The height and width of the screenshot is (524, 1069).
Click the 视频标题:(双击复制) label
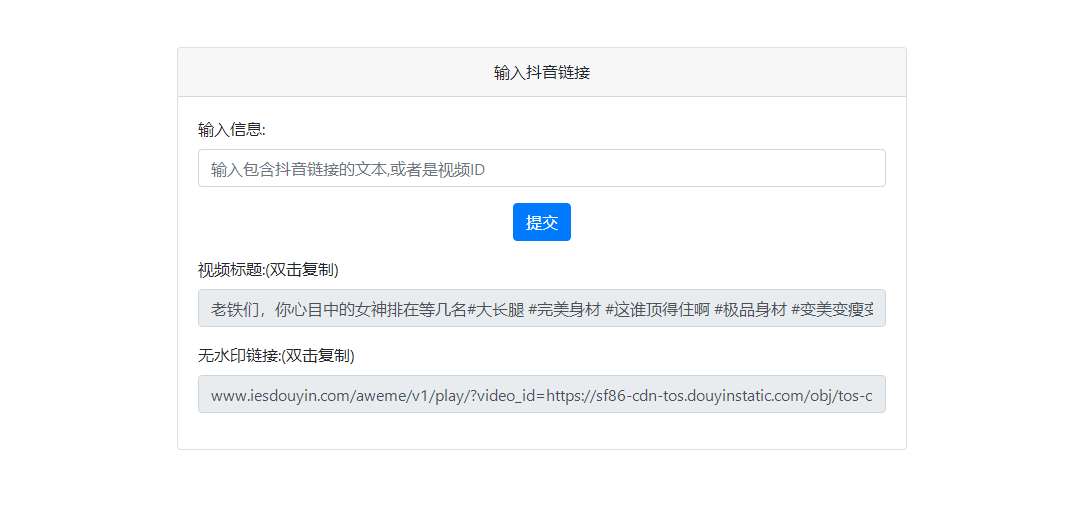click(x=268, y=270)
